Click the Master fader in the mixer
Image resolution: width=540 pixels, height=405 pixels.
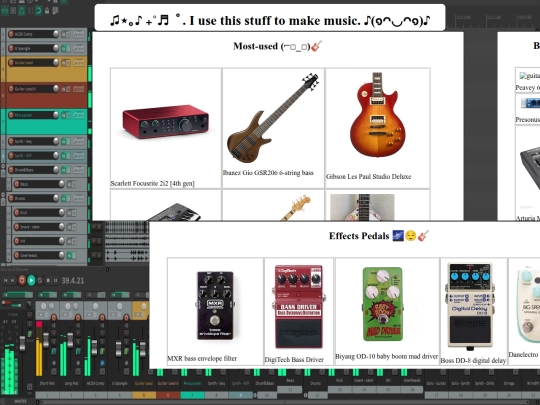[22, 343]
